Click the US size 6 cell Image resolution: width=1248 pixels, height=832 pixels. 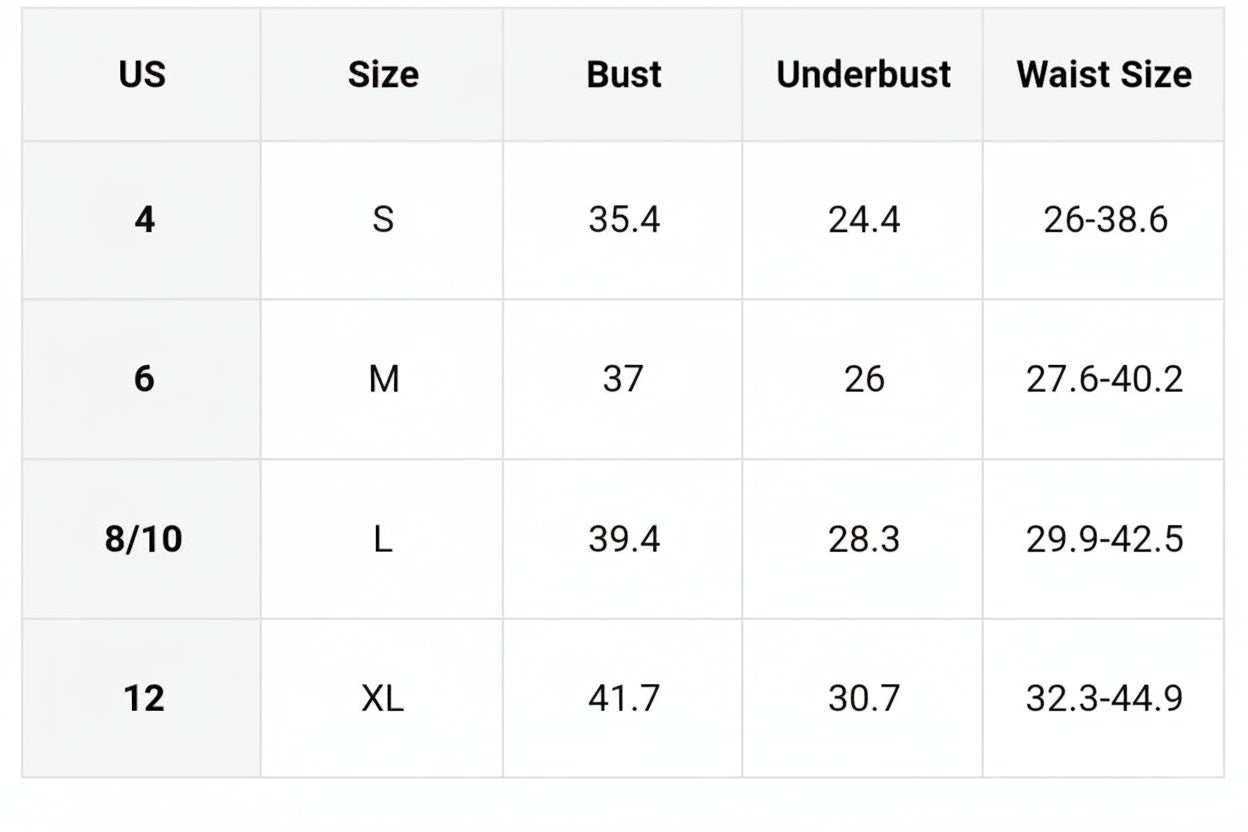click(x=144, y=379)
